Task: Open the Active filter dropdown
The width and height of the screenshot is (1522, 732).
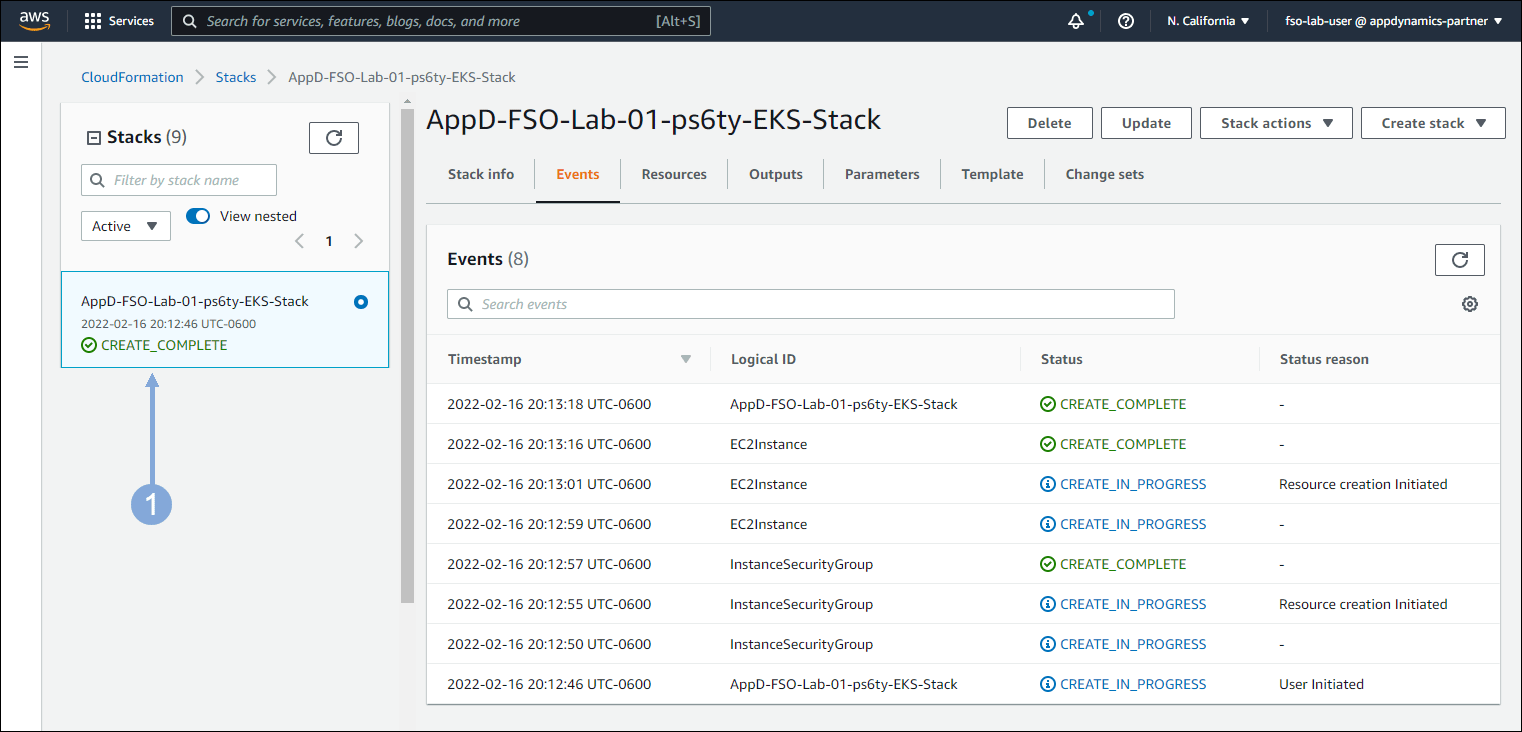Action: coord(125,226)
